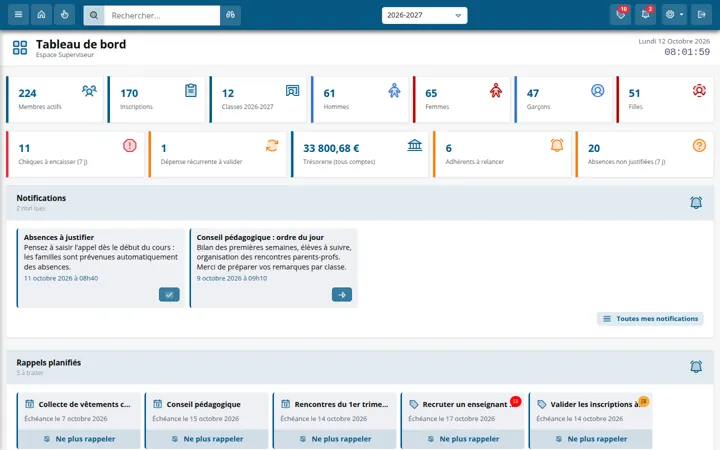
Task: Click the alert icon on Chèques à encaisser
Action: tap(129, 146)
